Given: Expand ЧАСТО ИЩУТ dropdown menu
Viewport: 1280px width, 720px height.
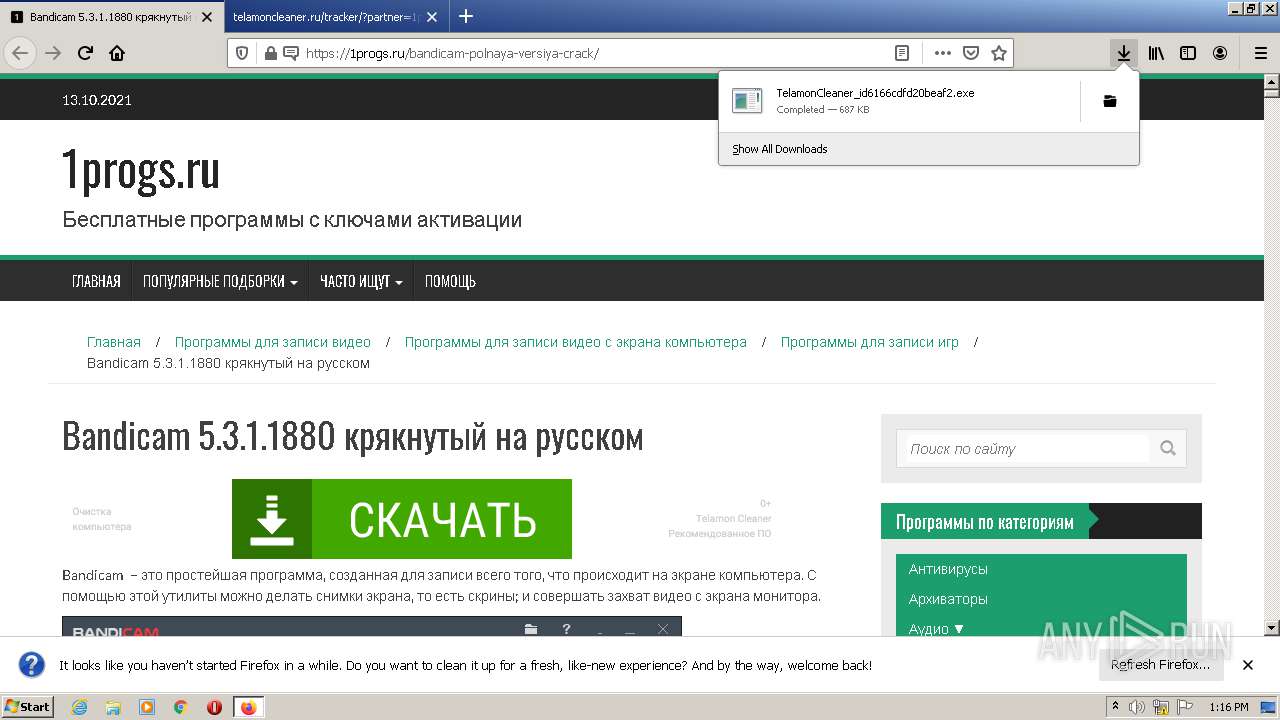Looking at the screenshot, I should pyautogui.click(x=361, y=281).
